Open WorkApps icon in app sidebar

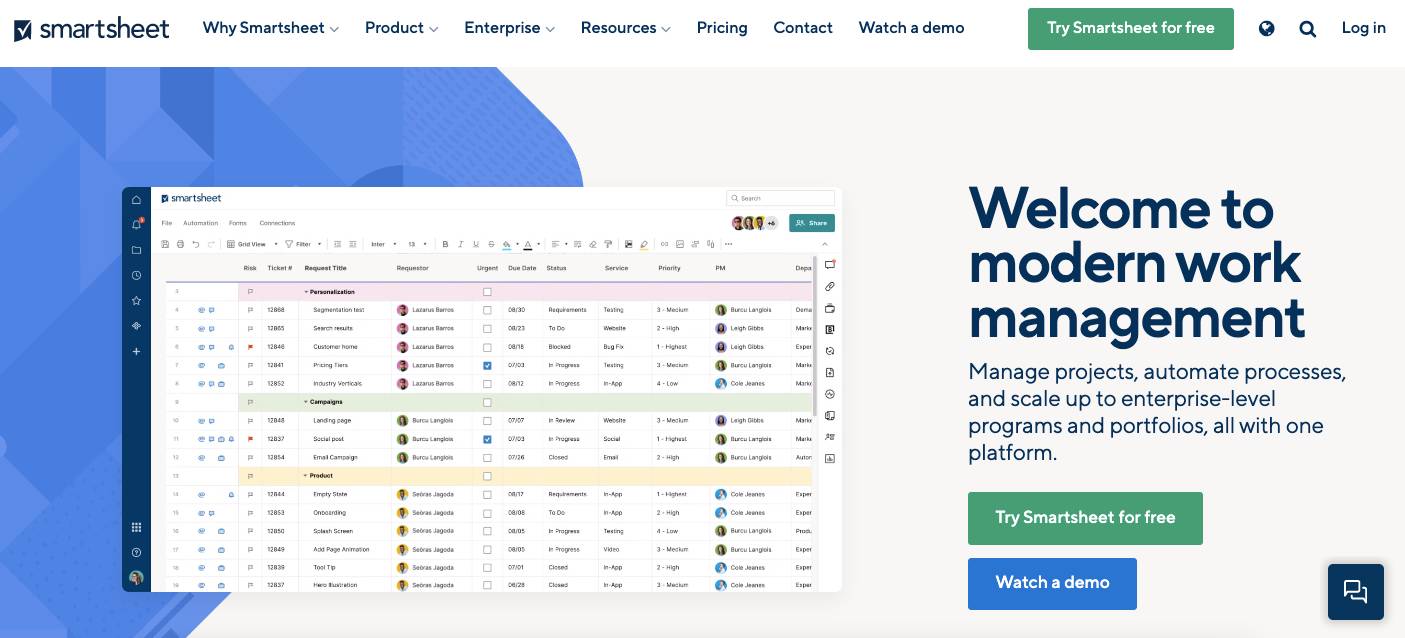pyautogui.click(x=137, y=326)
